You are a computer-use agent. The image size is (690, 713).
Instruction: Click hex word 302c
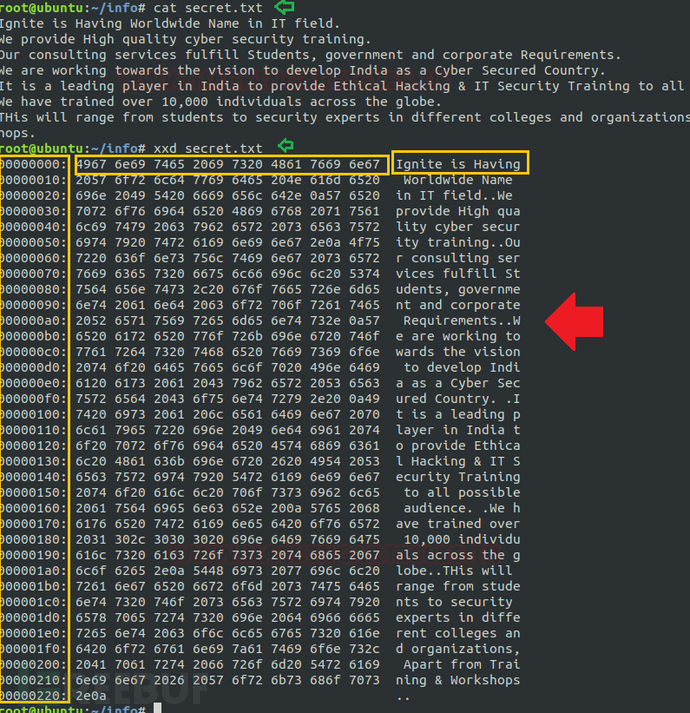(x=130, y=539)
